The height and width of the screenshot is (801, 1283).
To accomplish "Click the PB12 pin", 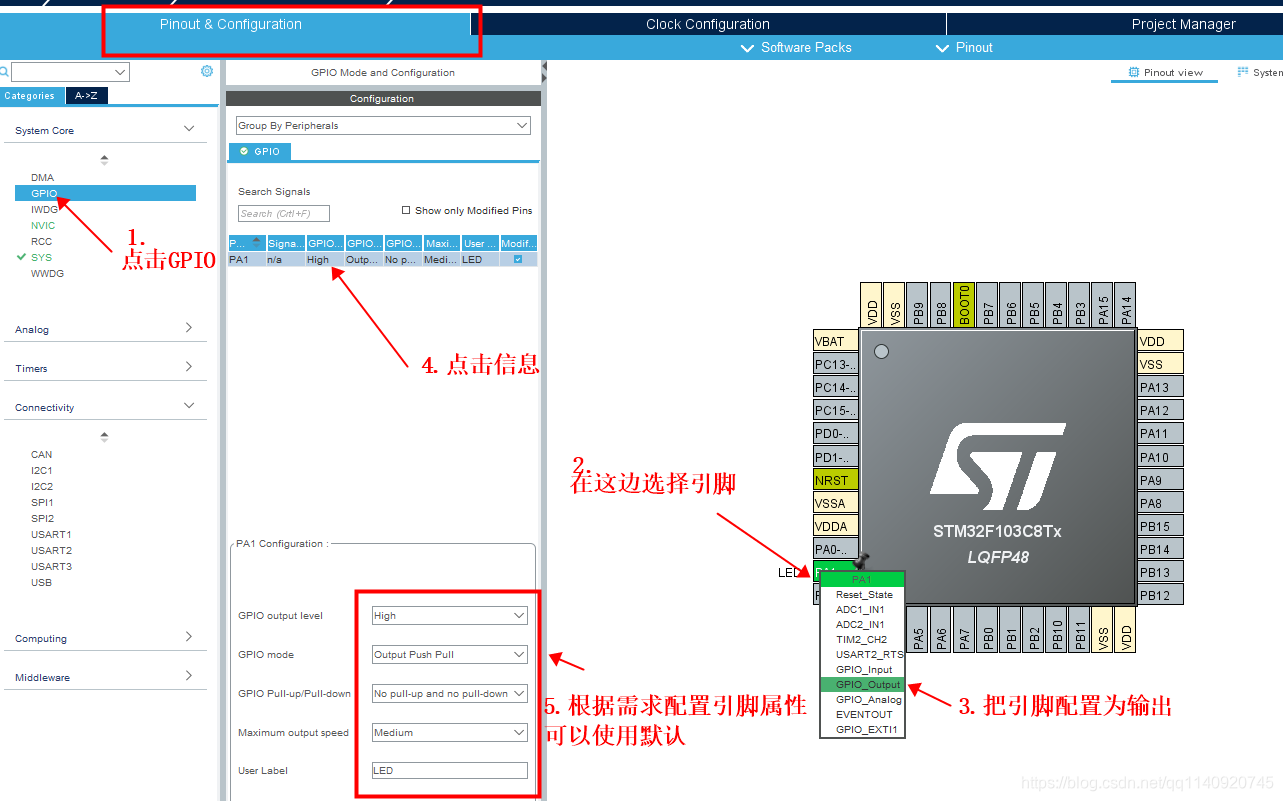I will [1160, 595].
